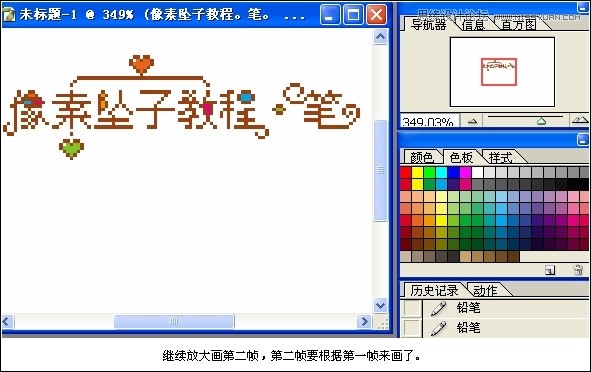Screen dimensions: 591x372
Task: Select the 色板 swatches tab
Action: coord(461,157)
